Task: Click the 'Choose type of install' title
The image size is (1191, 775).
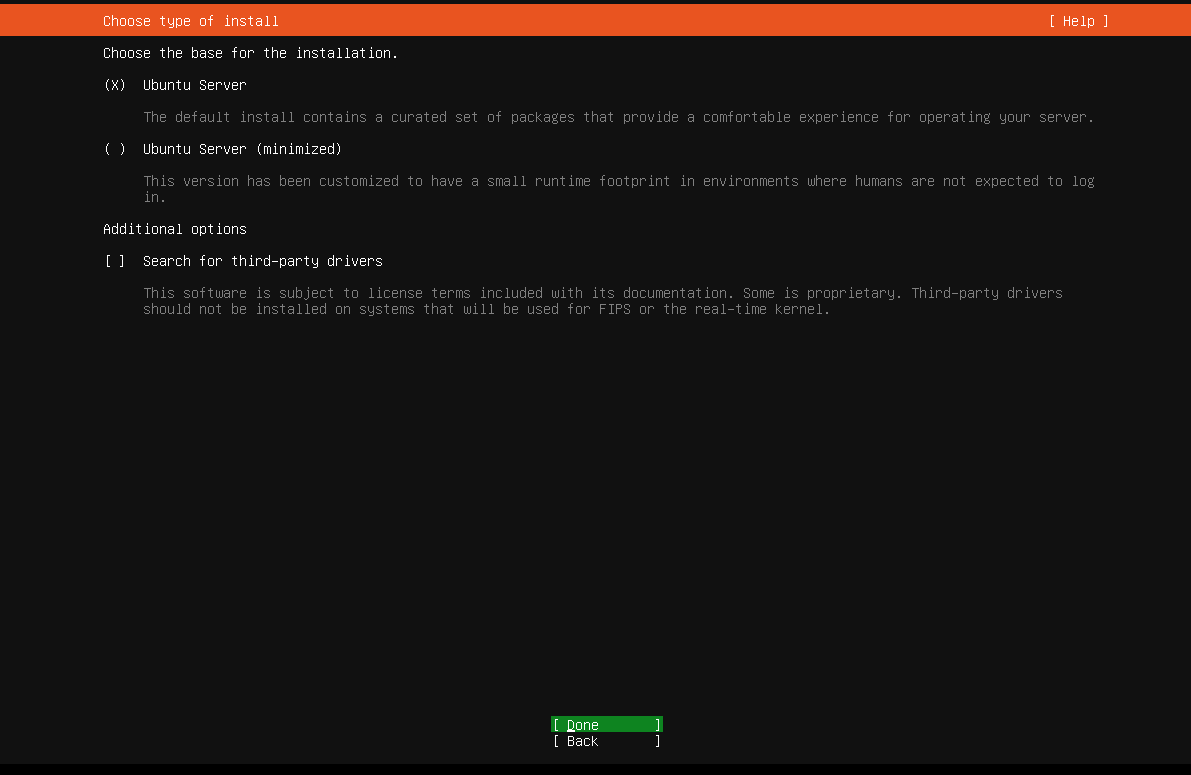Action: coord(191,21)
